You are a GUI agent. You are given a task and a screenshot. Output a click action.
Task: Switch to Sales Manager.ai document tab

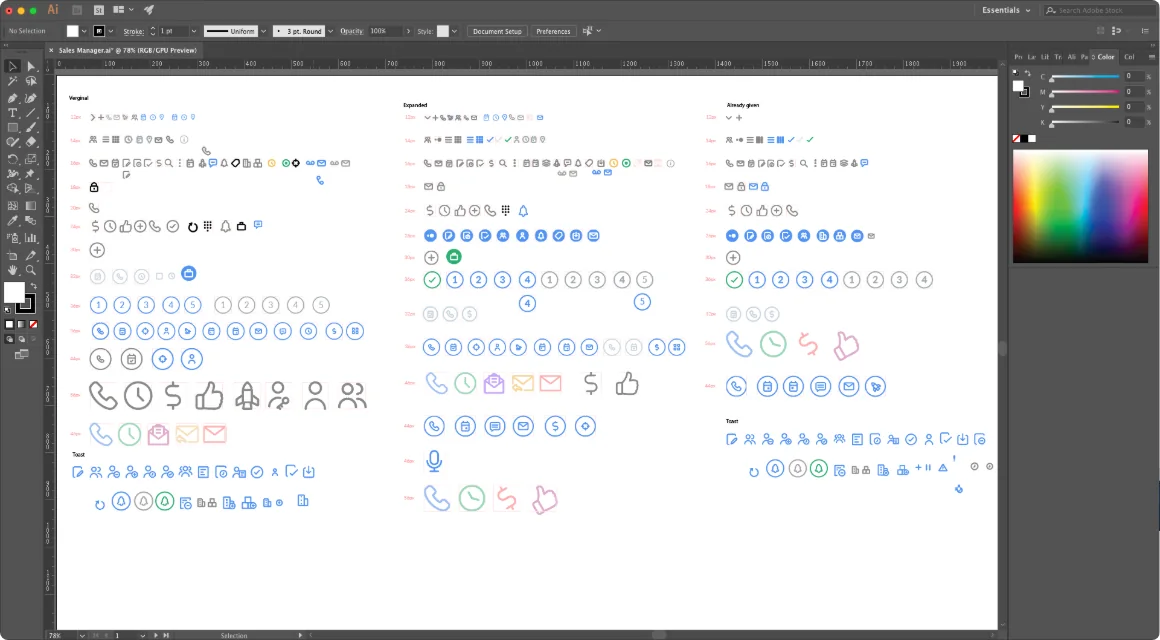(x=127, y=50)
